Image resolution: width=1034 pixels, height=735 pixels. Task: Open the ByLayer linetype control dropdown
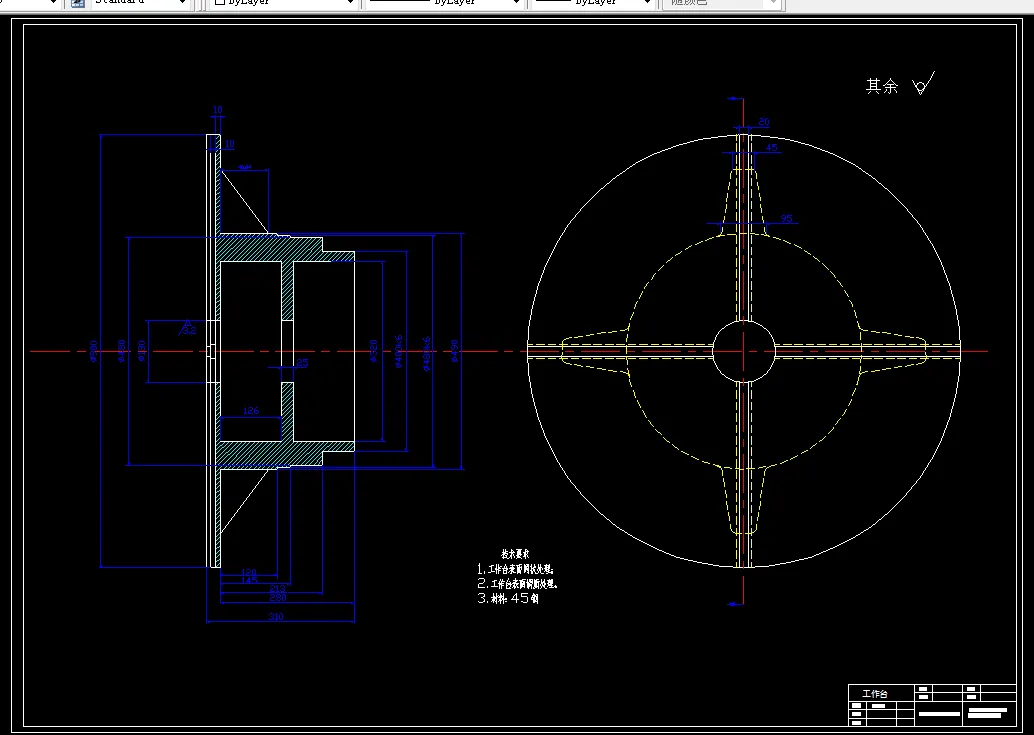[516, 3]
